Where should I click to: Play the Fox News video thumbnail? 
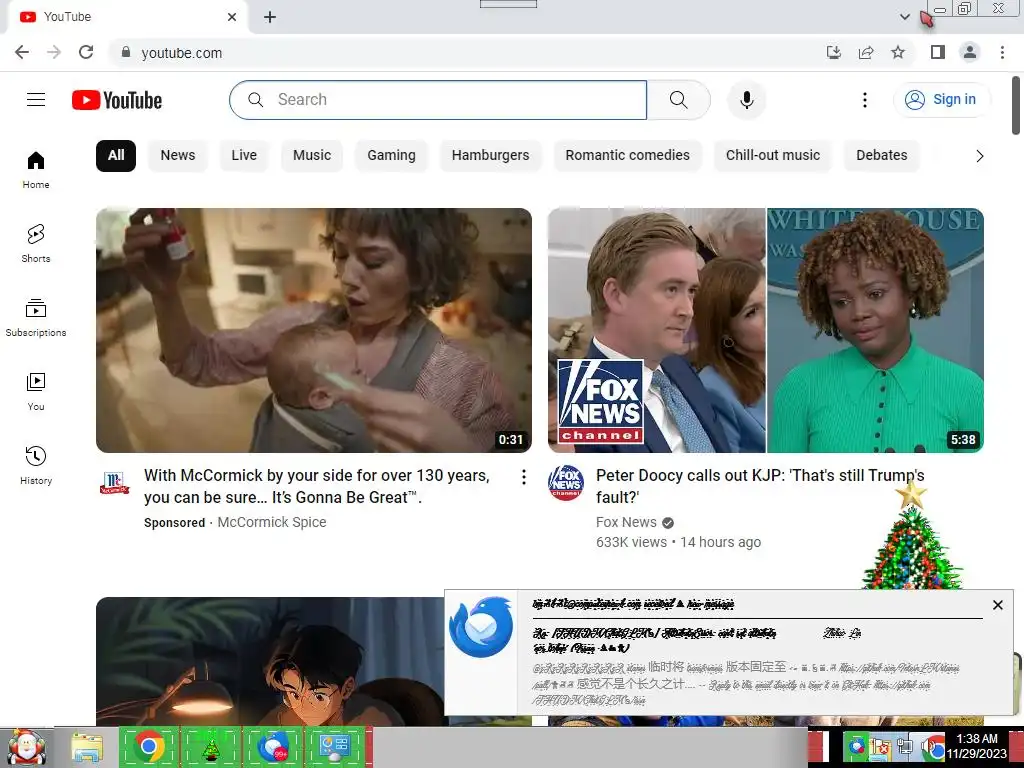coord(766,330)
